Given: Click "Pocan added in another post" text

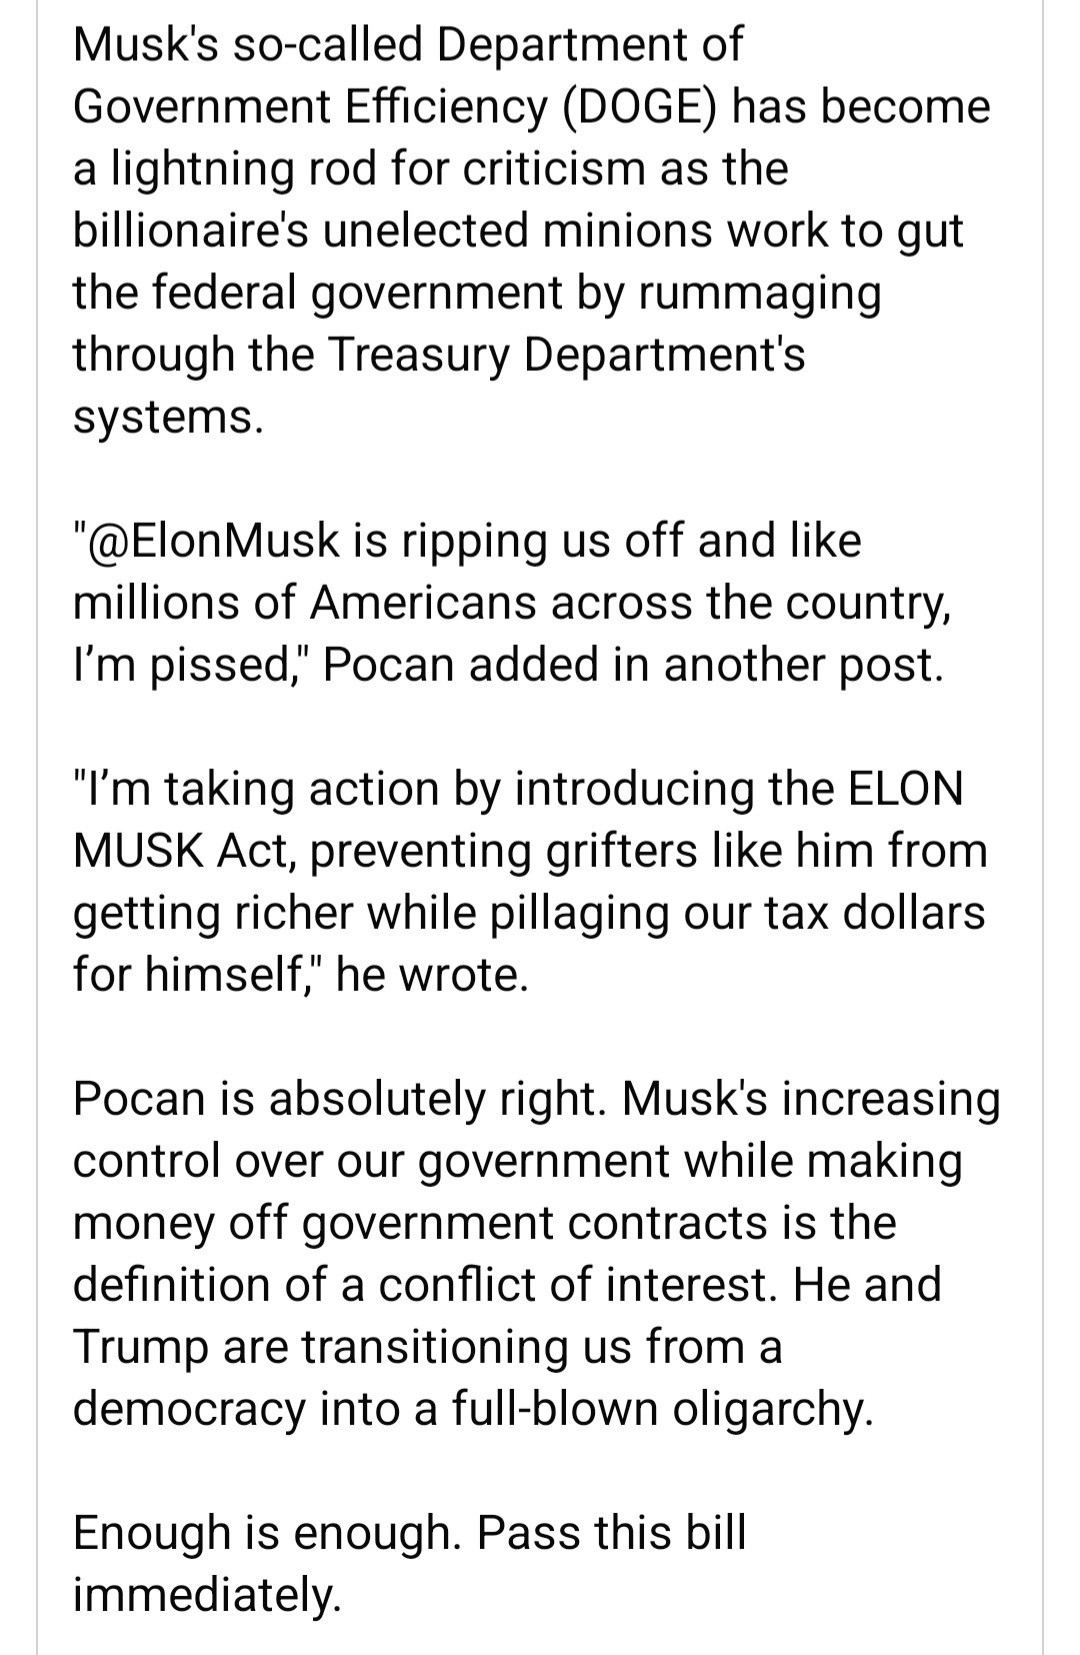Looking at the screenshot, I should coord(634,666).
